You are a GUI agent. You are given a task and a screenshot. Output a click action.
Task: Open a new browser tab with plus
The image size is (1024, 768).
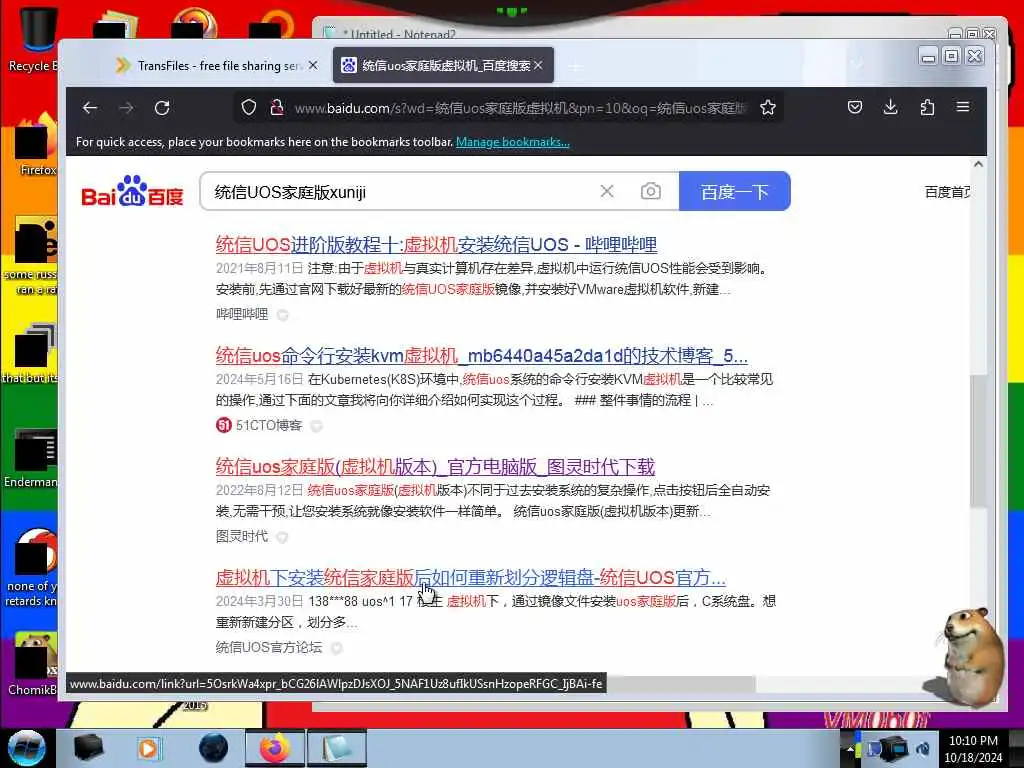[x=575, y=66]
